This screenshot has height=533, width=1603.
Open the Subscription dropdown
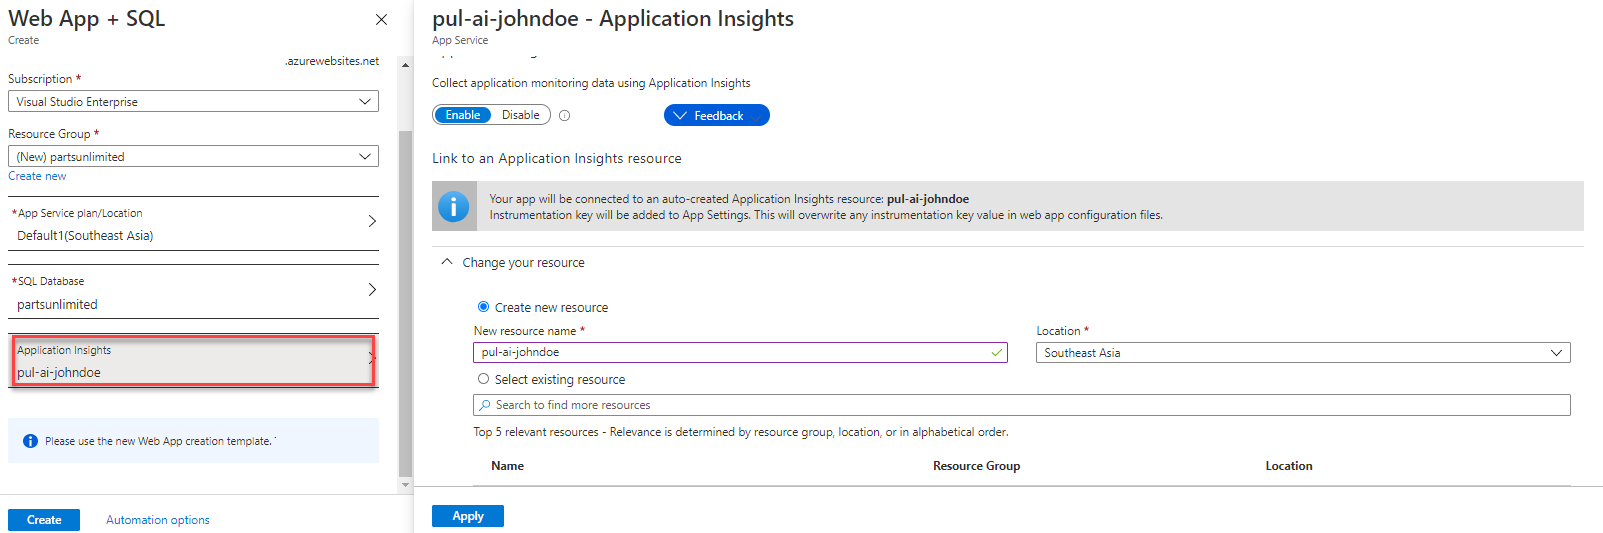pyautogui.click(x=193, y=101)
